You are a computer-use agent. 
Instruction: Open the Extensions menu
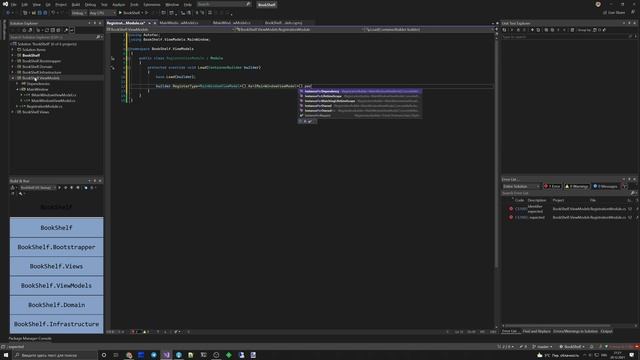tap(152, 4)
